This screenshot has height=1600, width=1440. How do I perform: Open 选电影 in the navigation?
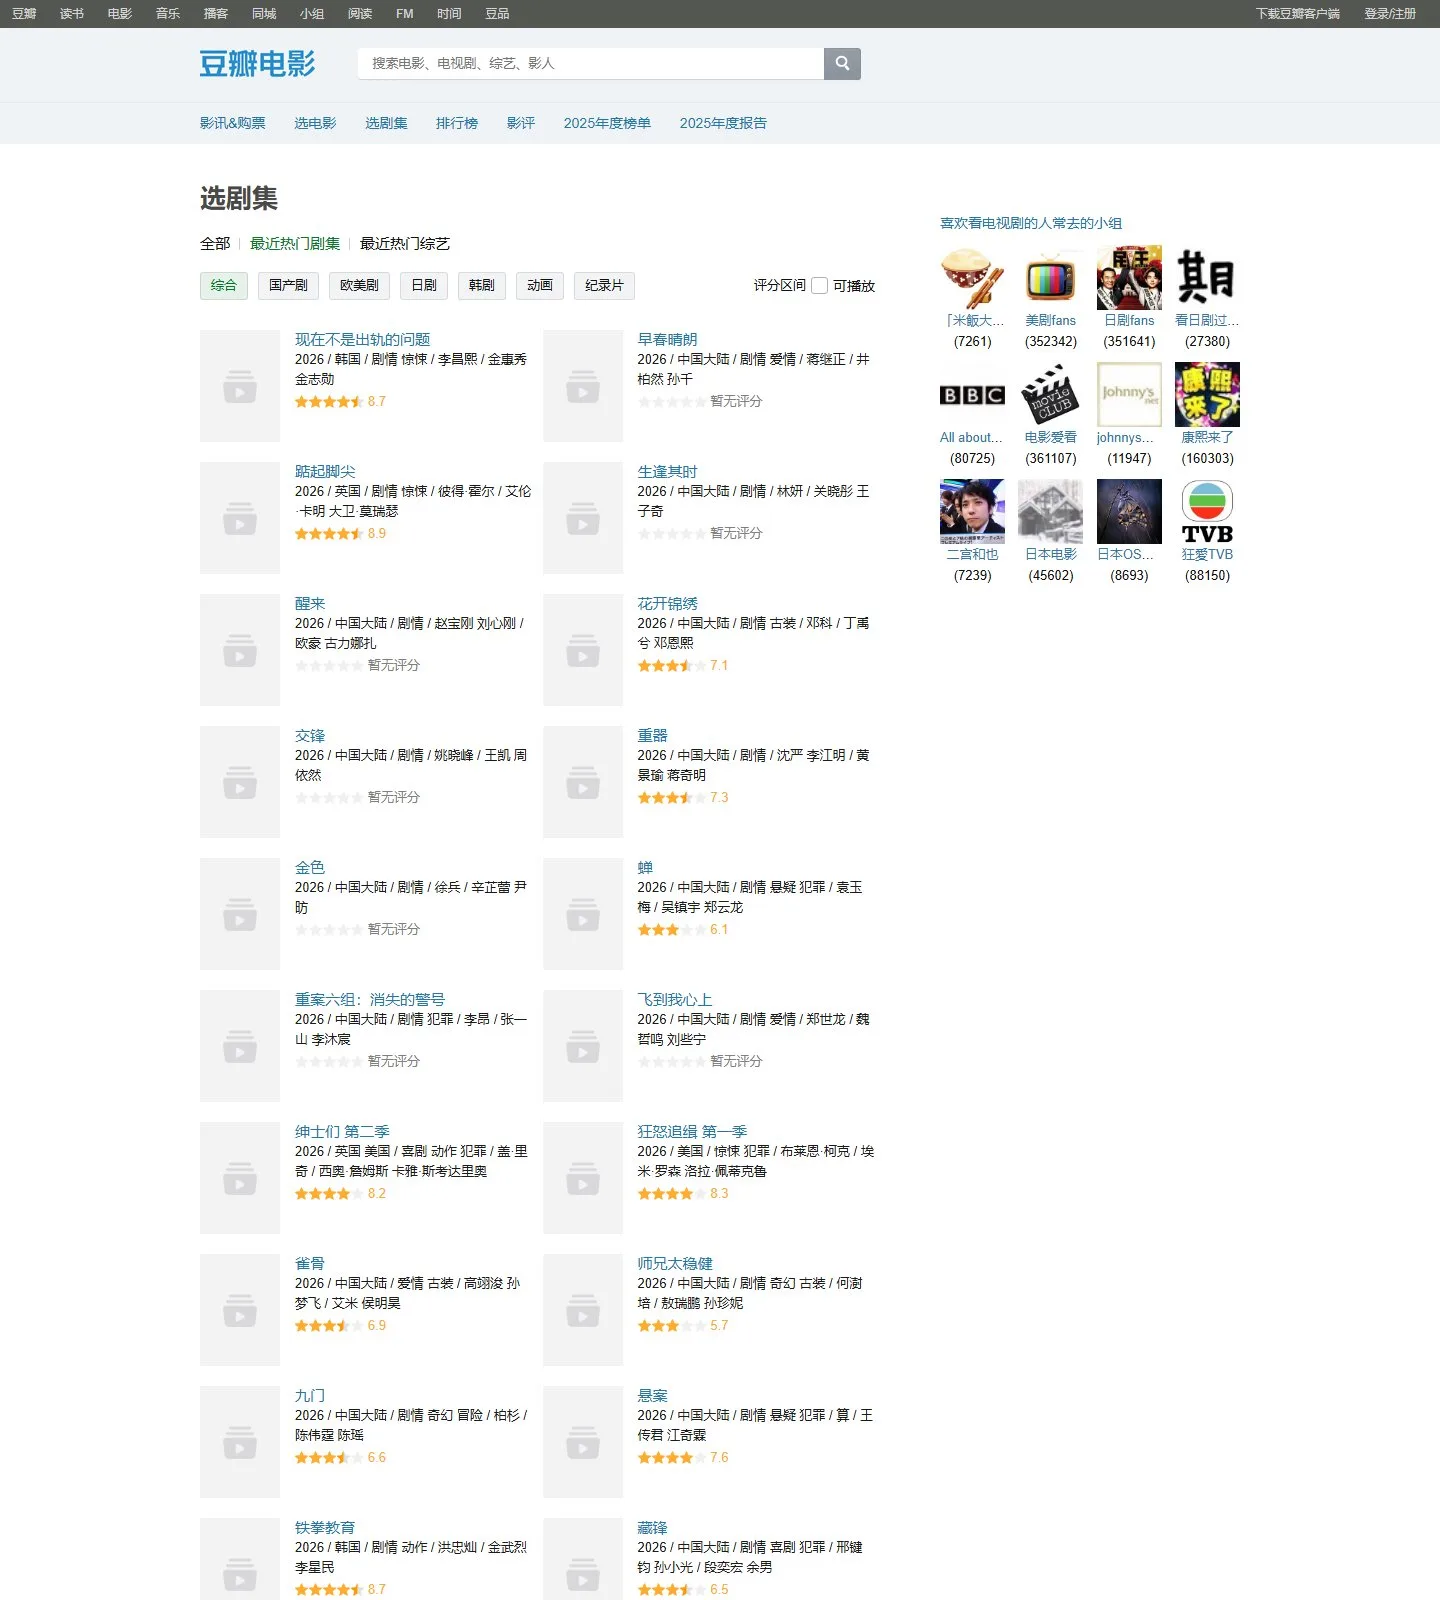(x=315, y=123)
